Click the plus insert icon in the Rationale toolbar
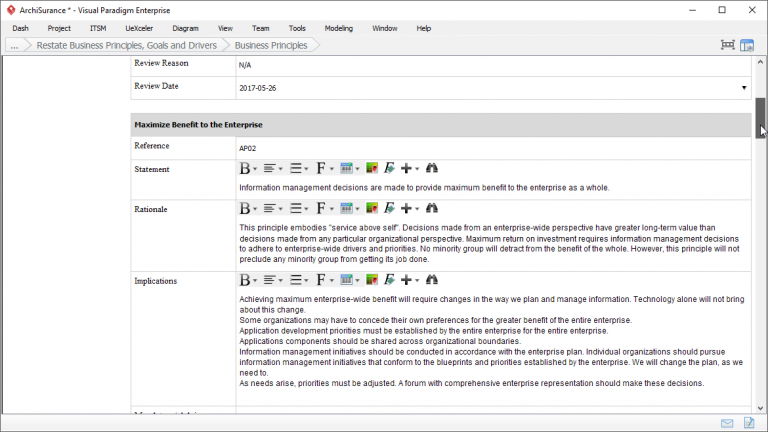The width and height of the screenshot is (768, 432). pos(409,209)
